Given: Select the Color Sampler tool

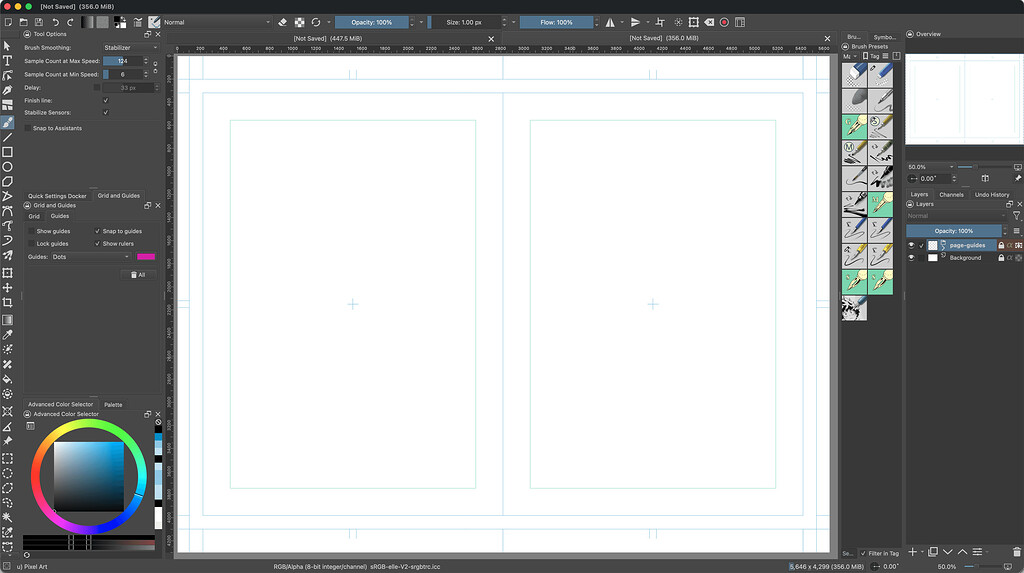Looking at the screenshot, I should (x=7, y=335).
